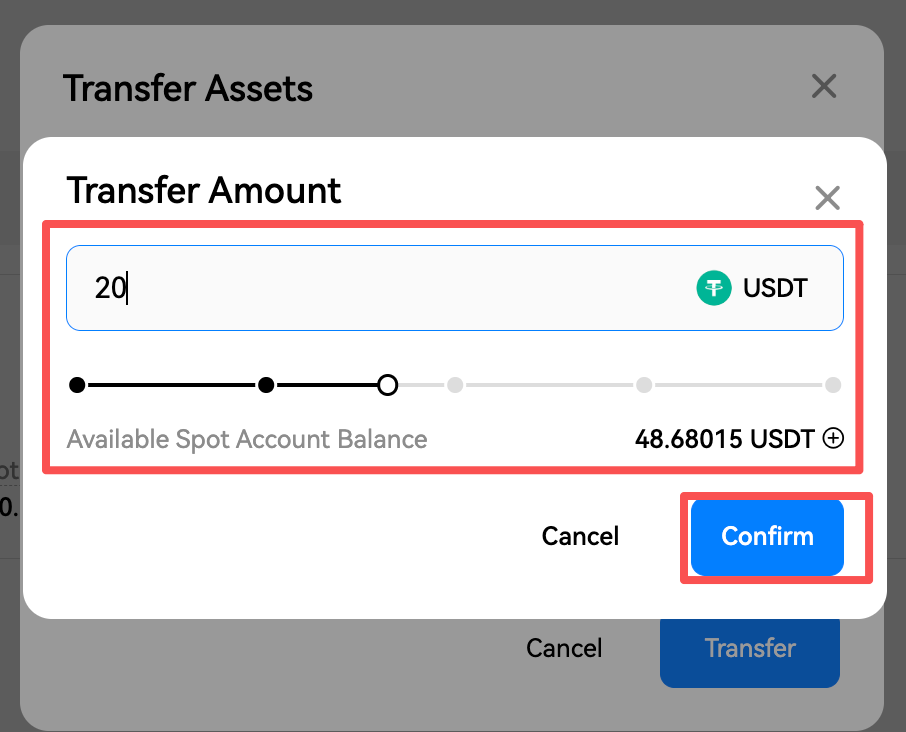
Task: Focus the transfer amount input field
Action: coord(380,288)
